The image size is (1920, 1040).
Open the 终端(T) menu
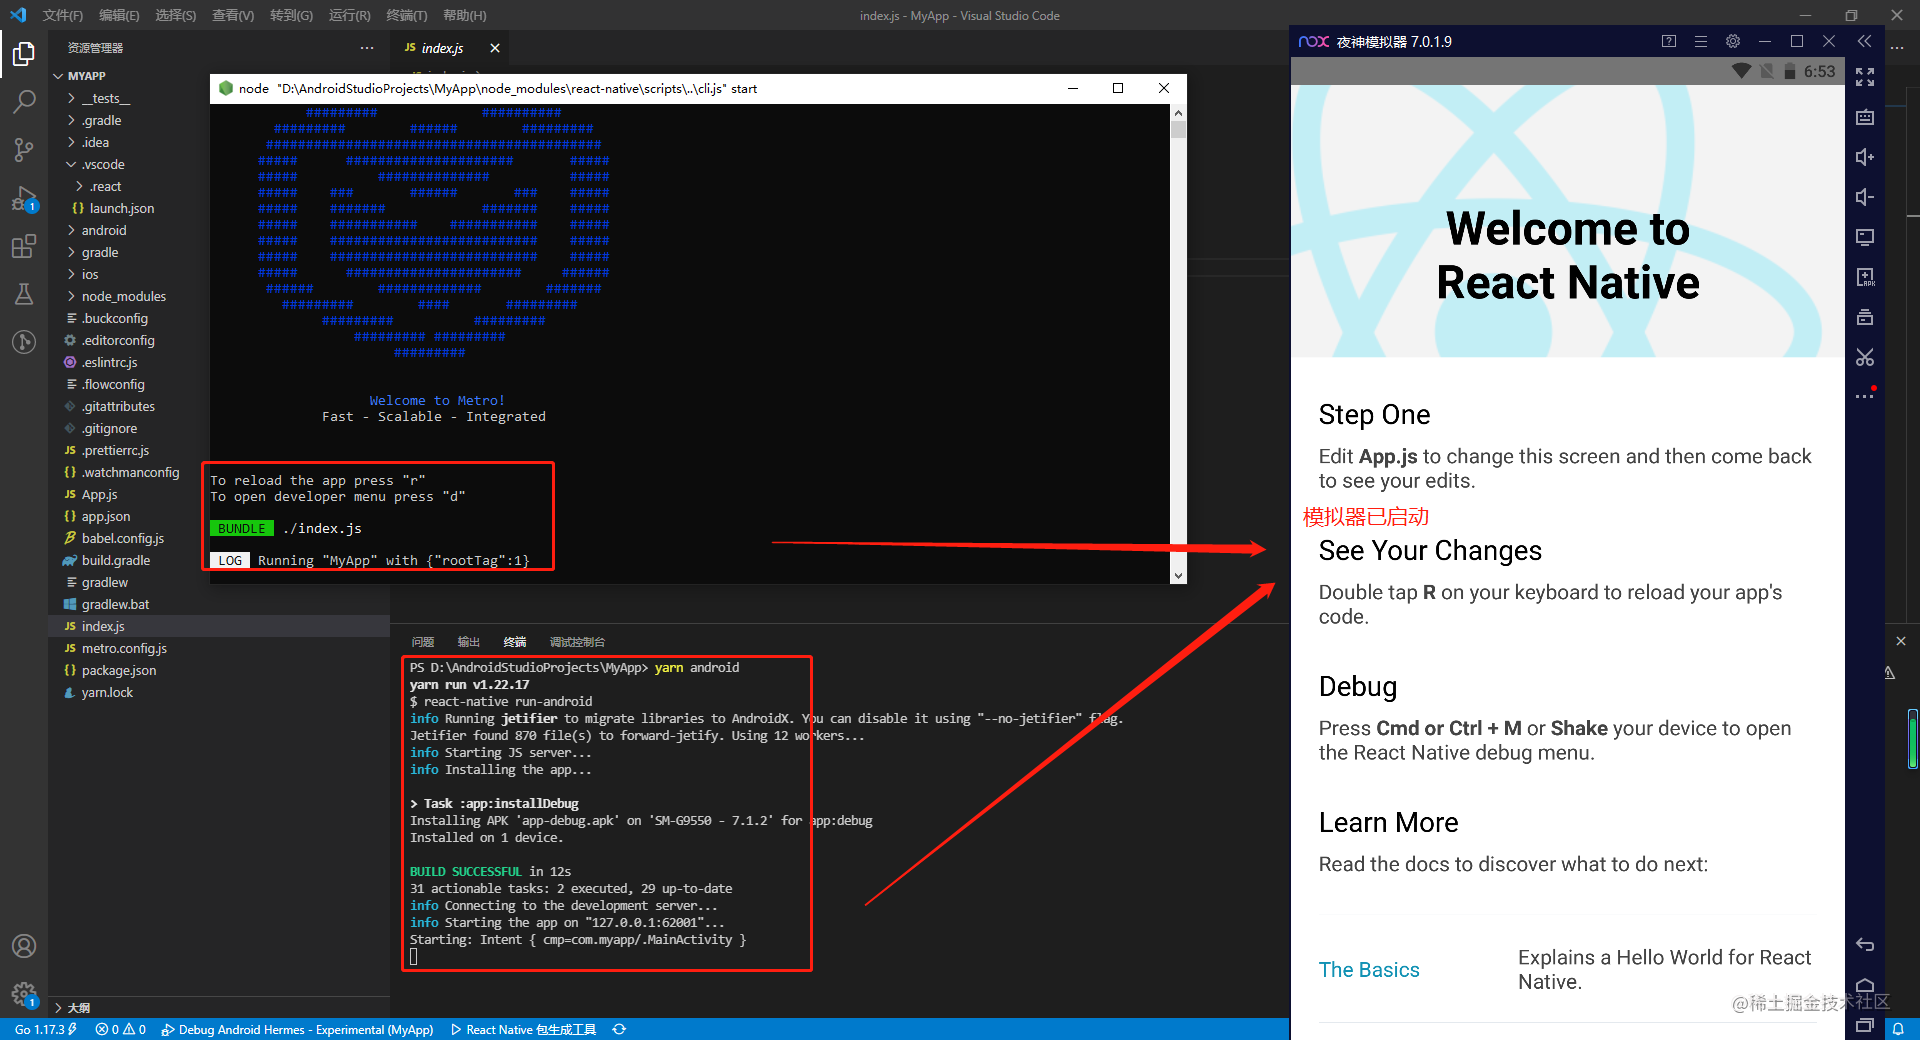tap(406, 15)
